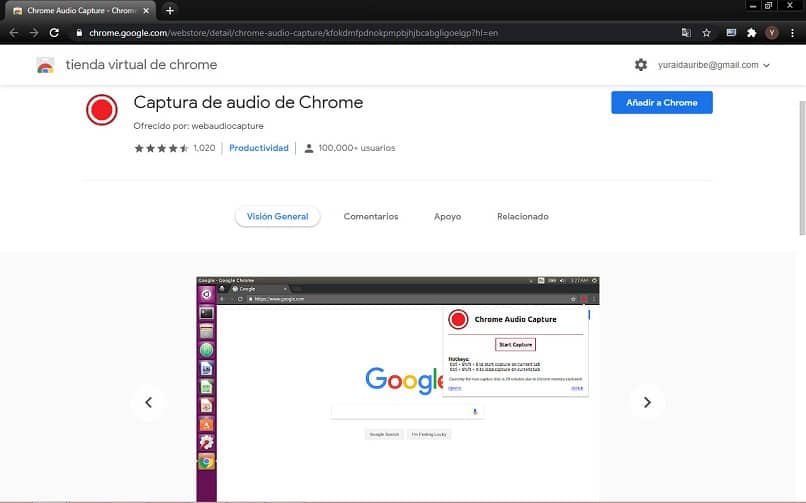This screenshot has height=503, width=806.
Task: Click the users person icon
Action: (308, 148)
